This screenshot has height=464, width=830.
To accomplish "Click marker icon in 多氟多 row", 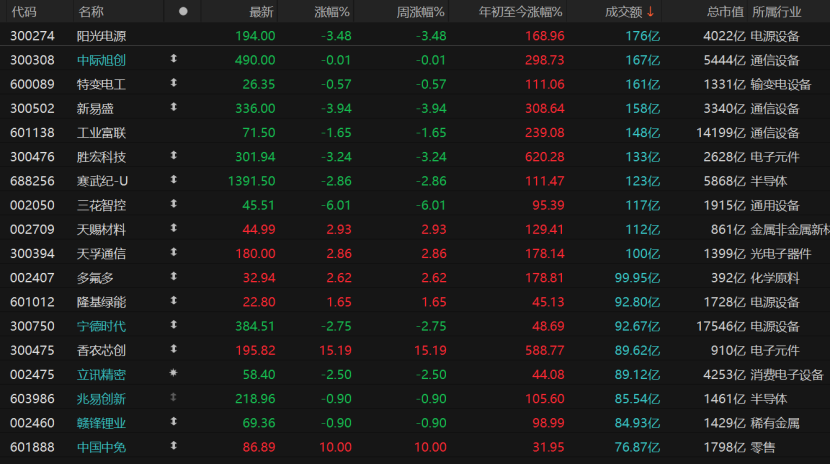I will click(x=174, y=277).
